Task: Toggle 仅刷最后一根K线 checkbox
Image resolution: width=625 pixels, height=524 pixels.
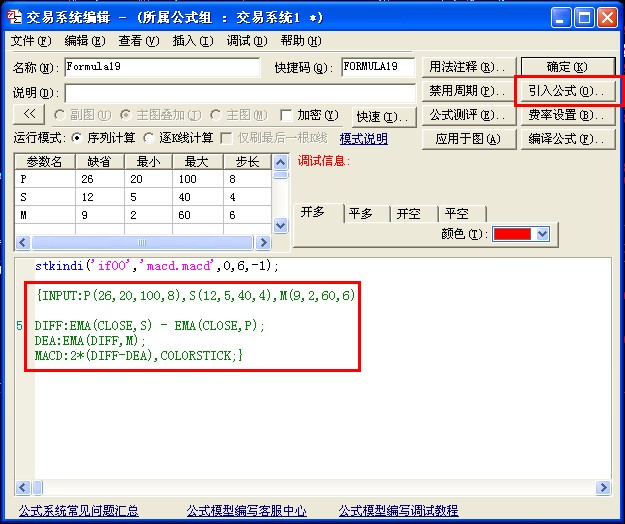Action: 226,138
